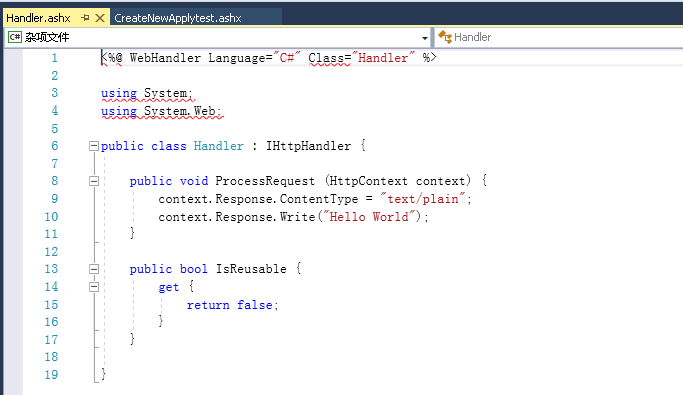Click the Handler class name on line 6
Image resolution: width=683 pixels, height=395 pixels.
(218, 146)
